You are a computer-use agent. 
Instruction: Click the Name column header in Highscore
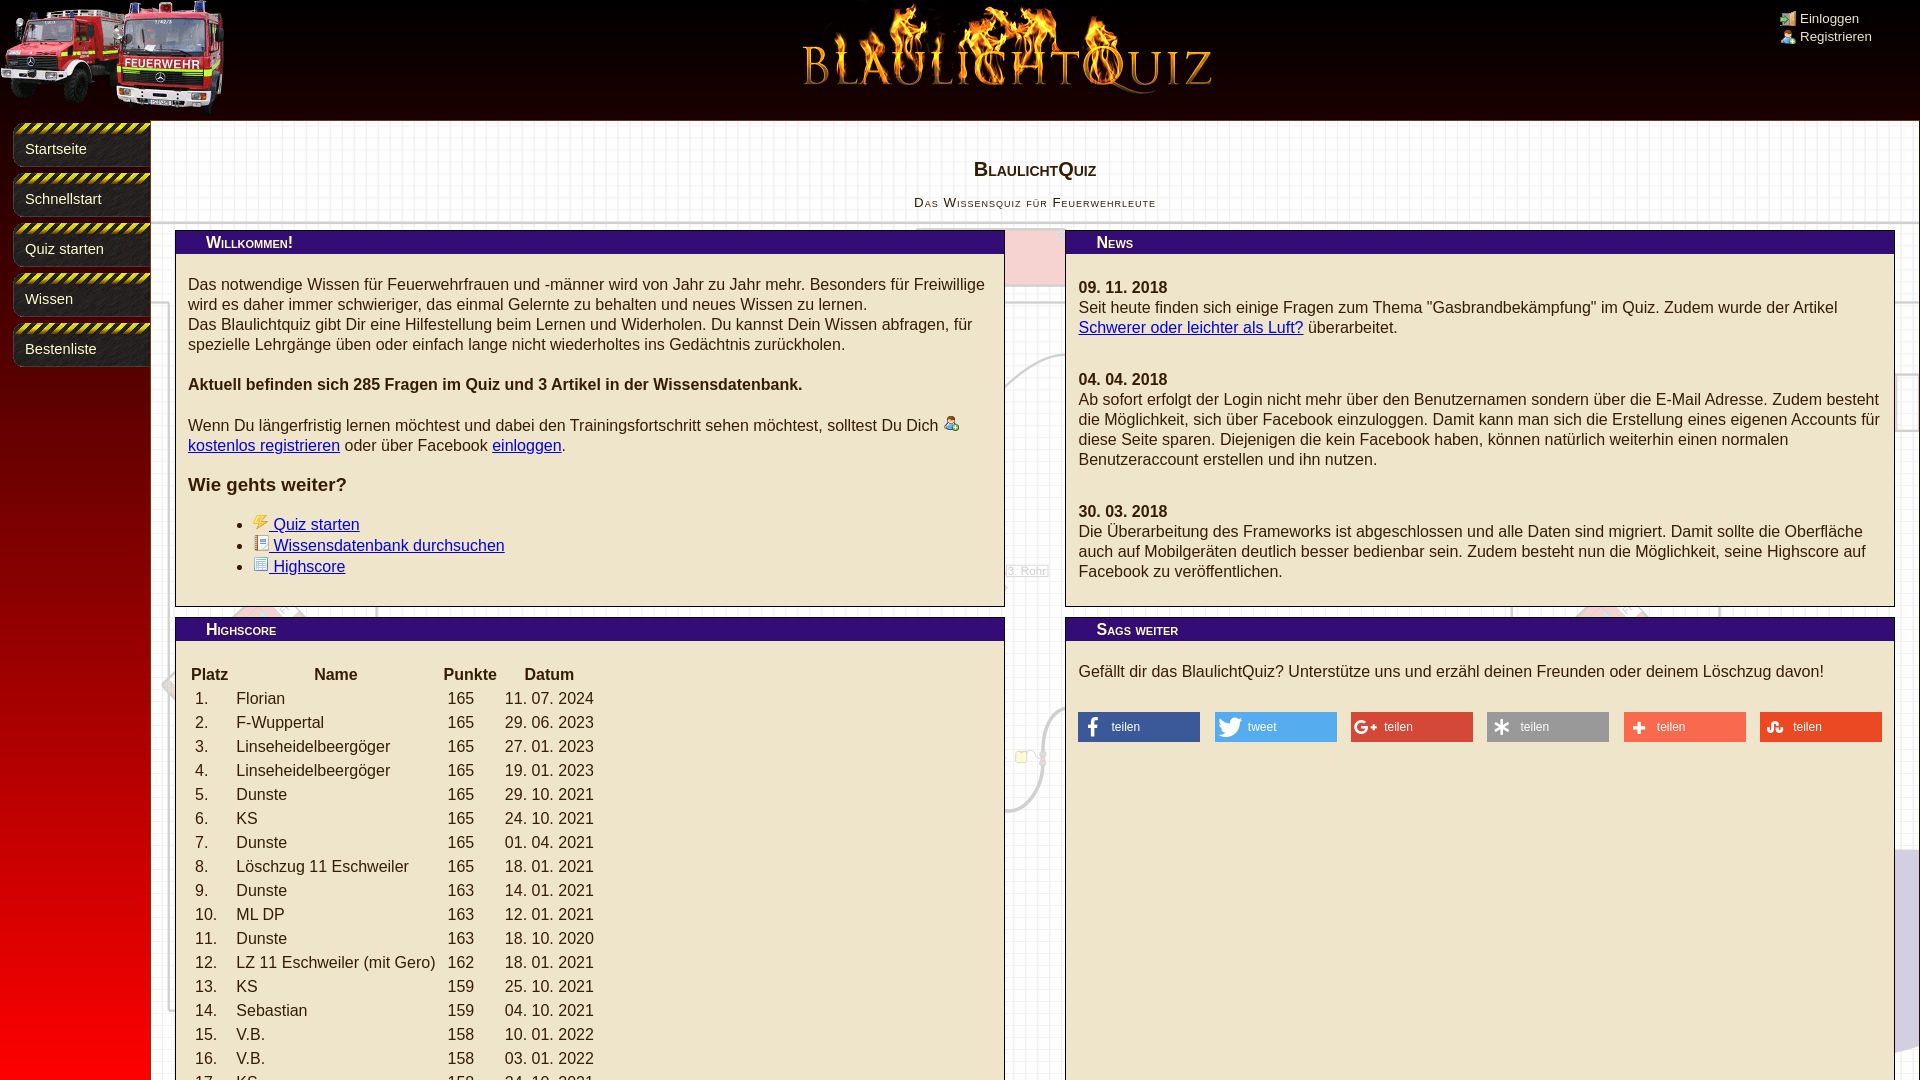(x=335, y=675)
